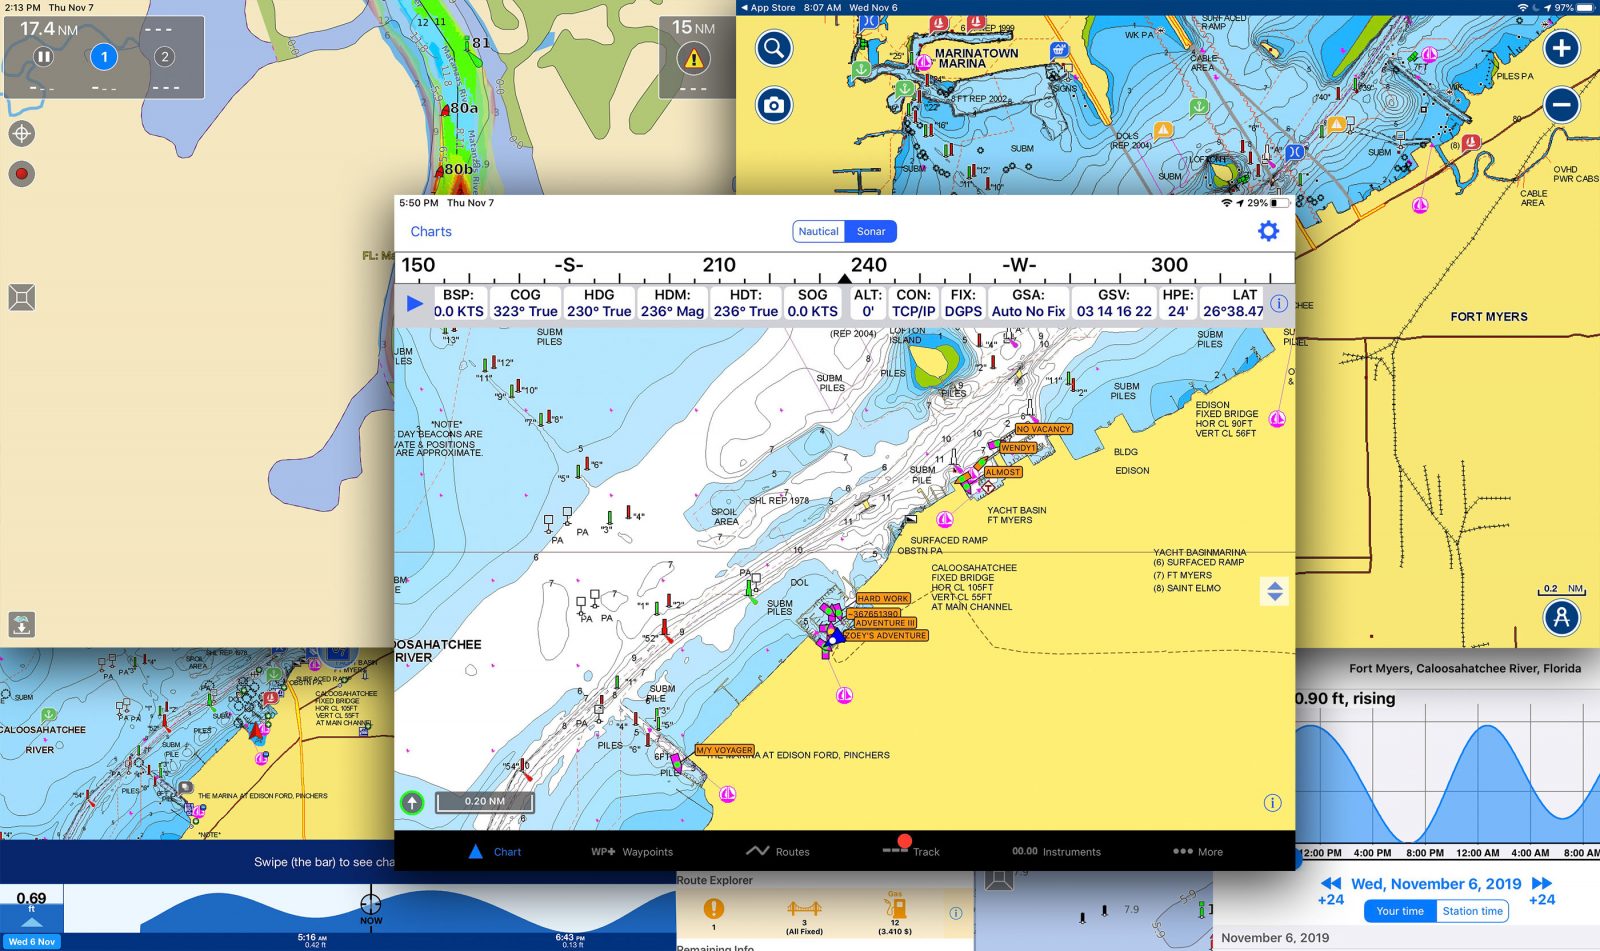
Task: Select the Your time option
Action: coord(1400,911)
